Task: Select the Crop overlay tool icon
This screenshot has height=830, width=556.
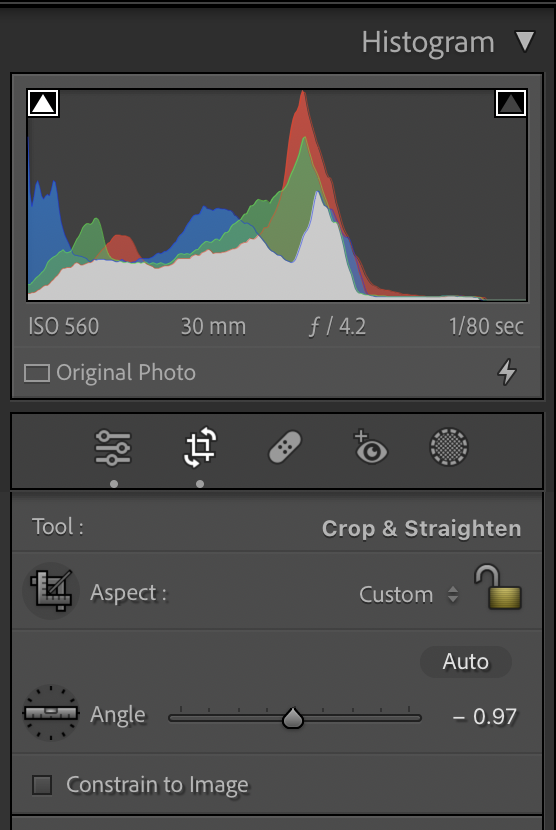Action: tap(200, 448)
